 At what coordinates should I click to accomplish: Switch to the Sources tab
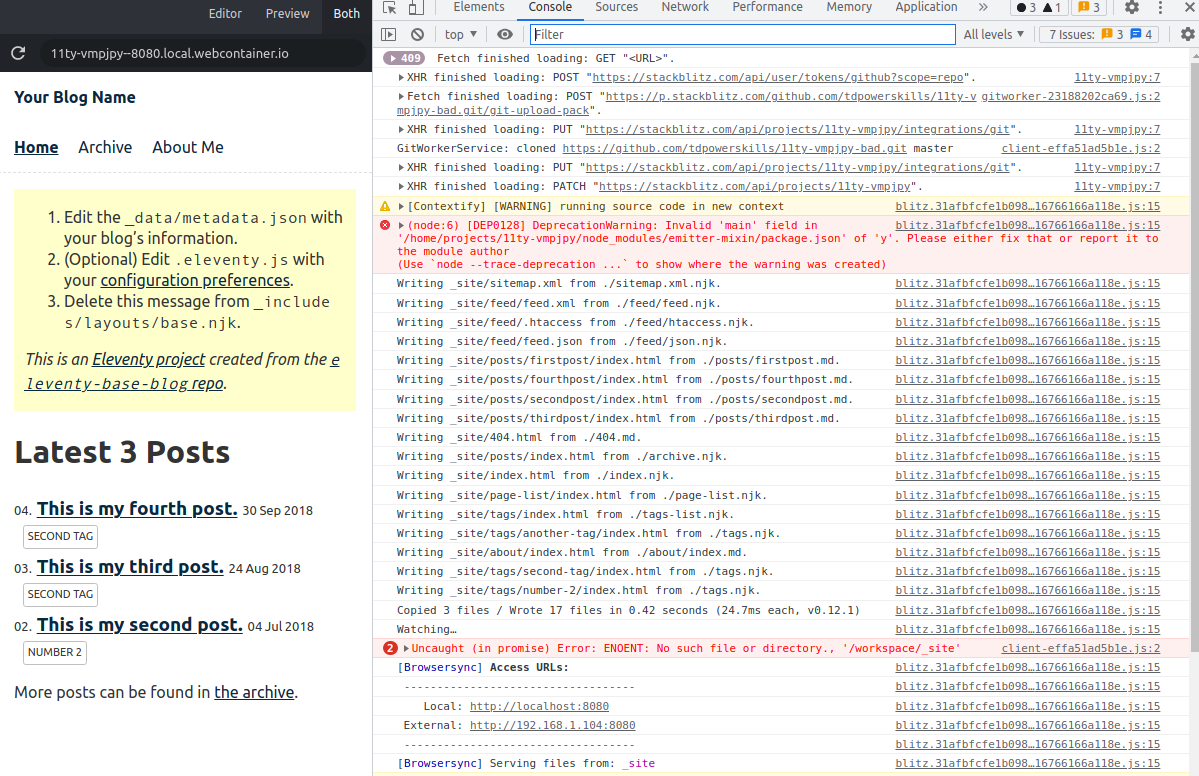616,7
